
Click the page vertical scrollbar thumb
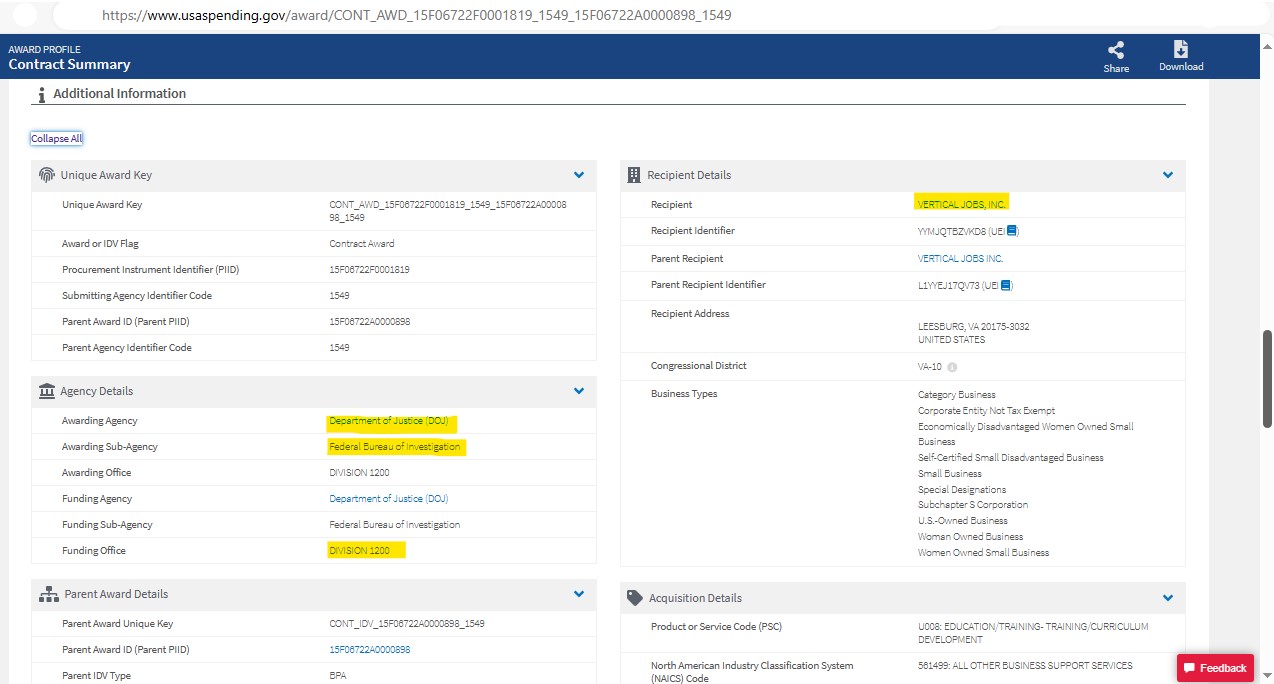[x=1268, y=379]
